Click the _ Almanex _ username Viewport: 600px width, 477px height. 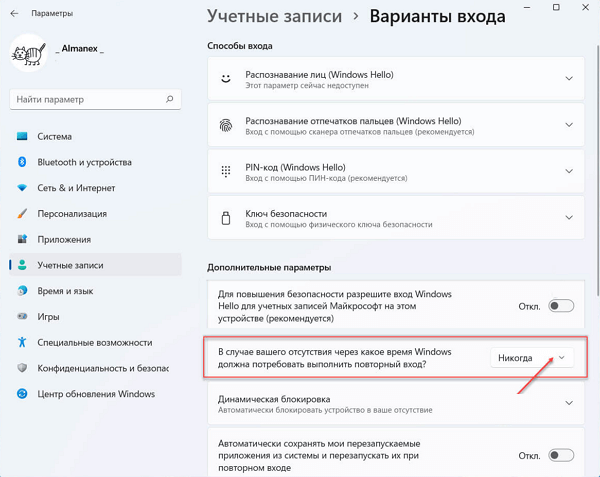80,49
